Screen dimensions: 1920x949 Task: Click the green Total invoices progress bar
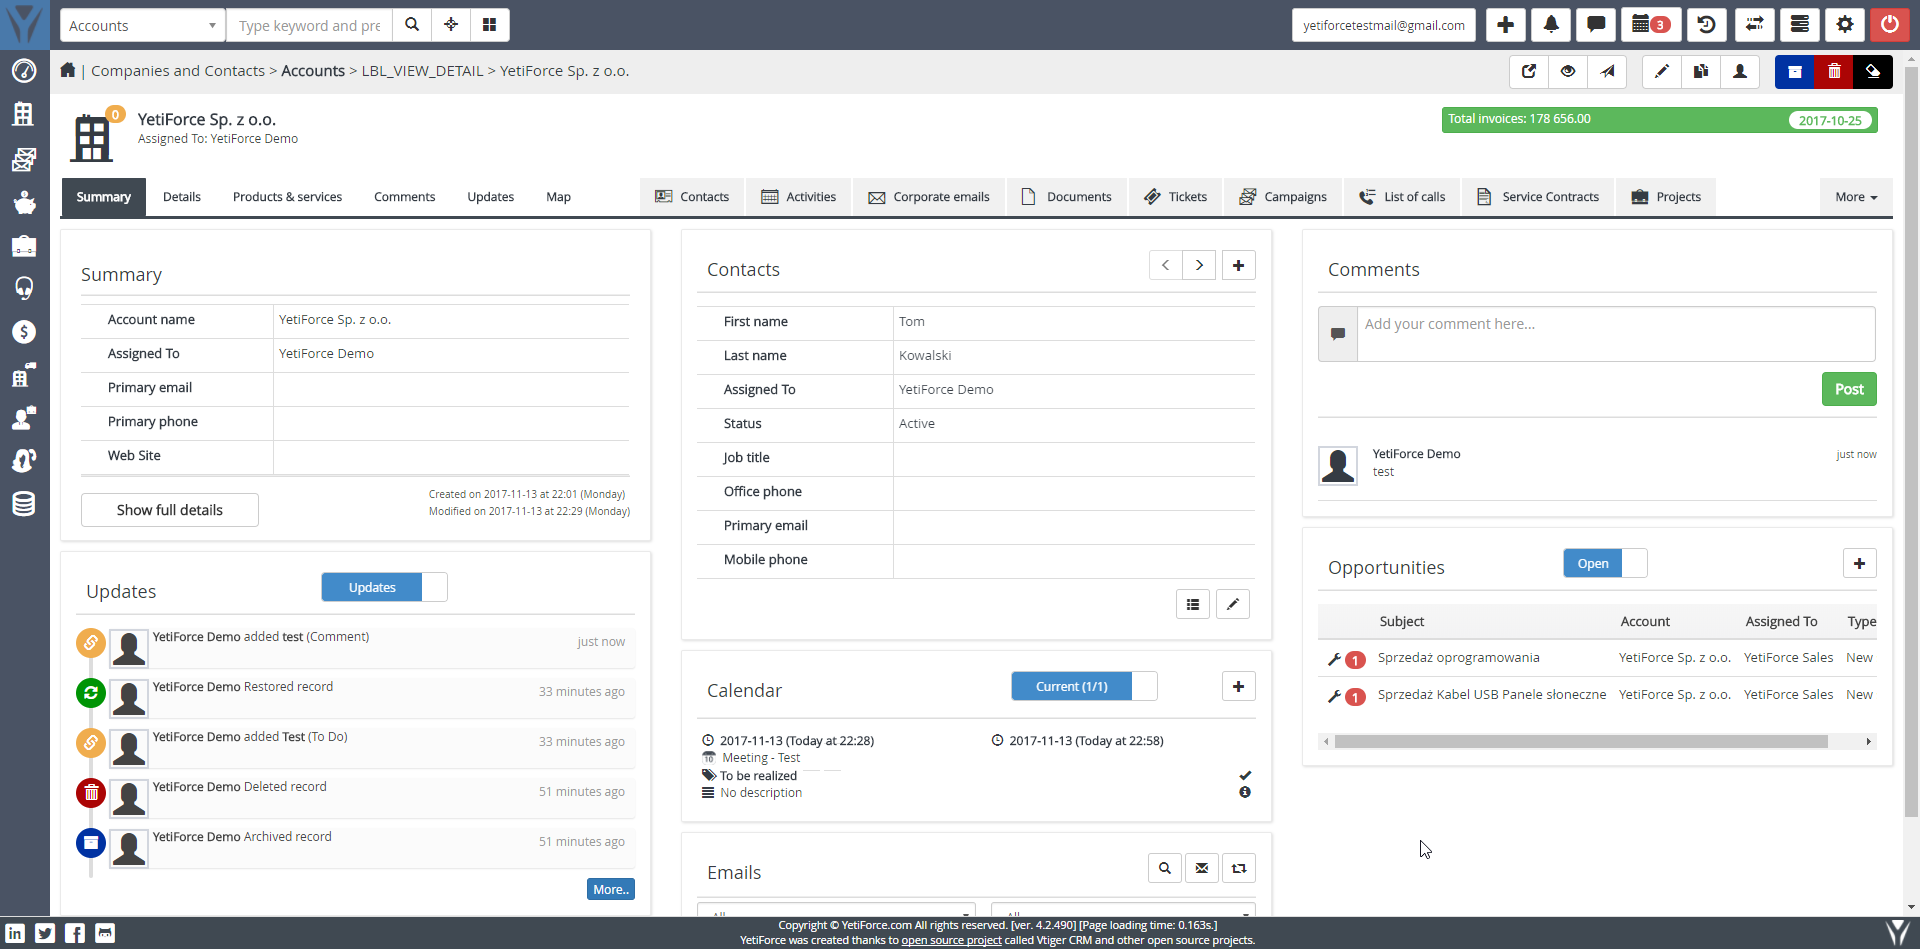(1659, 120)
